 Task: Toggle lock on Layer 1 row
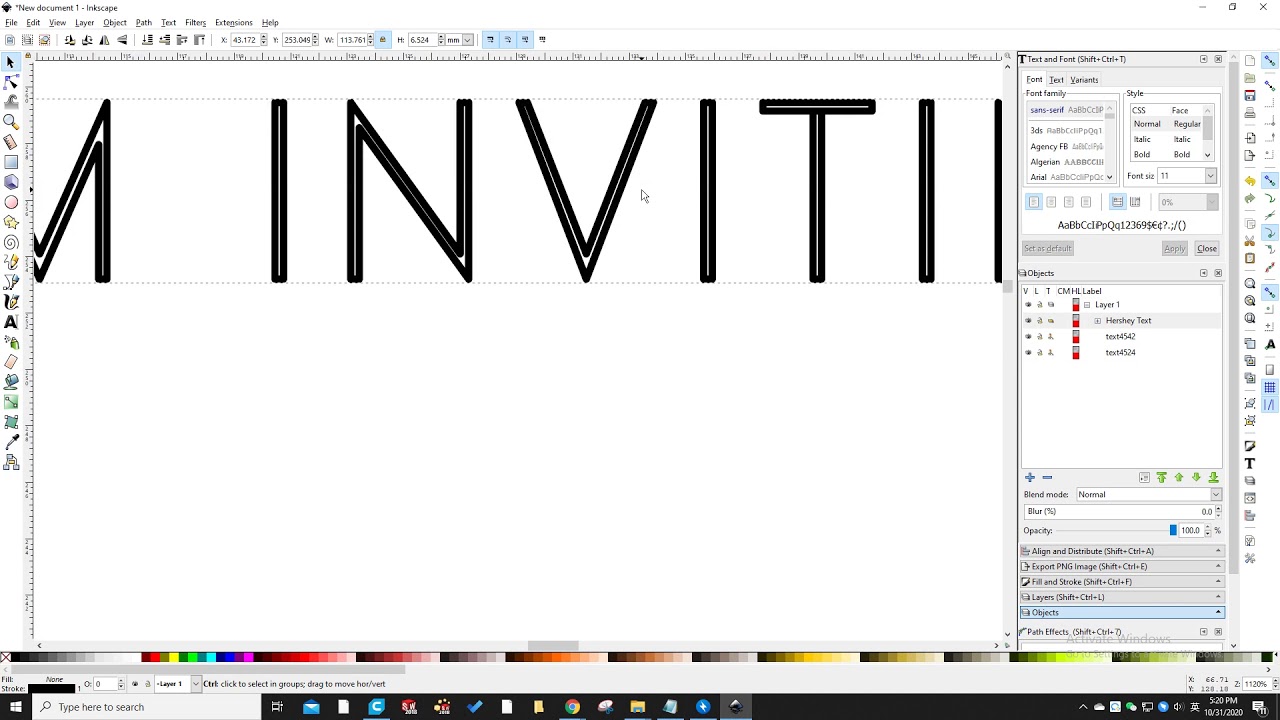pyautogui.click(x=1039, y=305)
